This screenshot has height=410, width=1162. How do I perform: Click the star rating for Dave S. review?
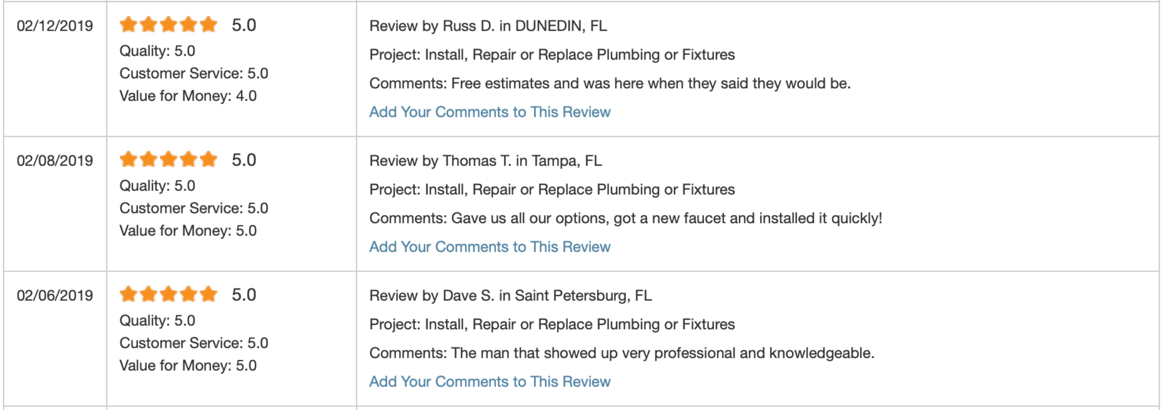tap(168, 294)
